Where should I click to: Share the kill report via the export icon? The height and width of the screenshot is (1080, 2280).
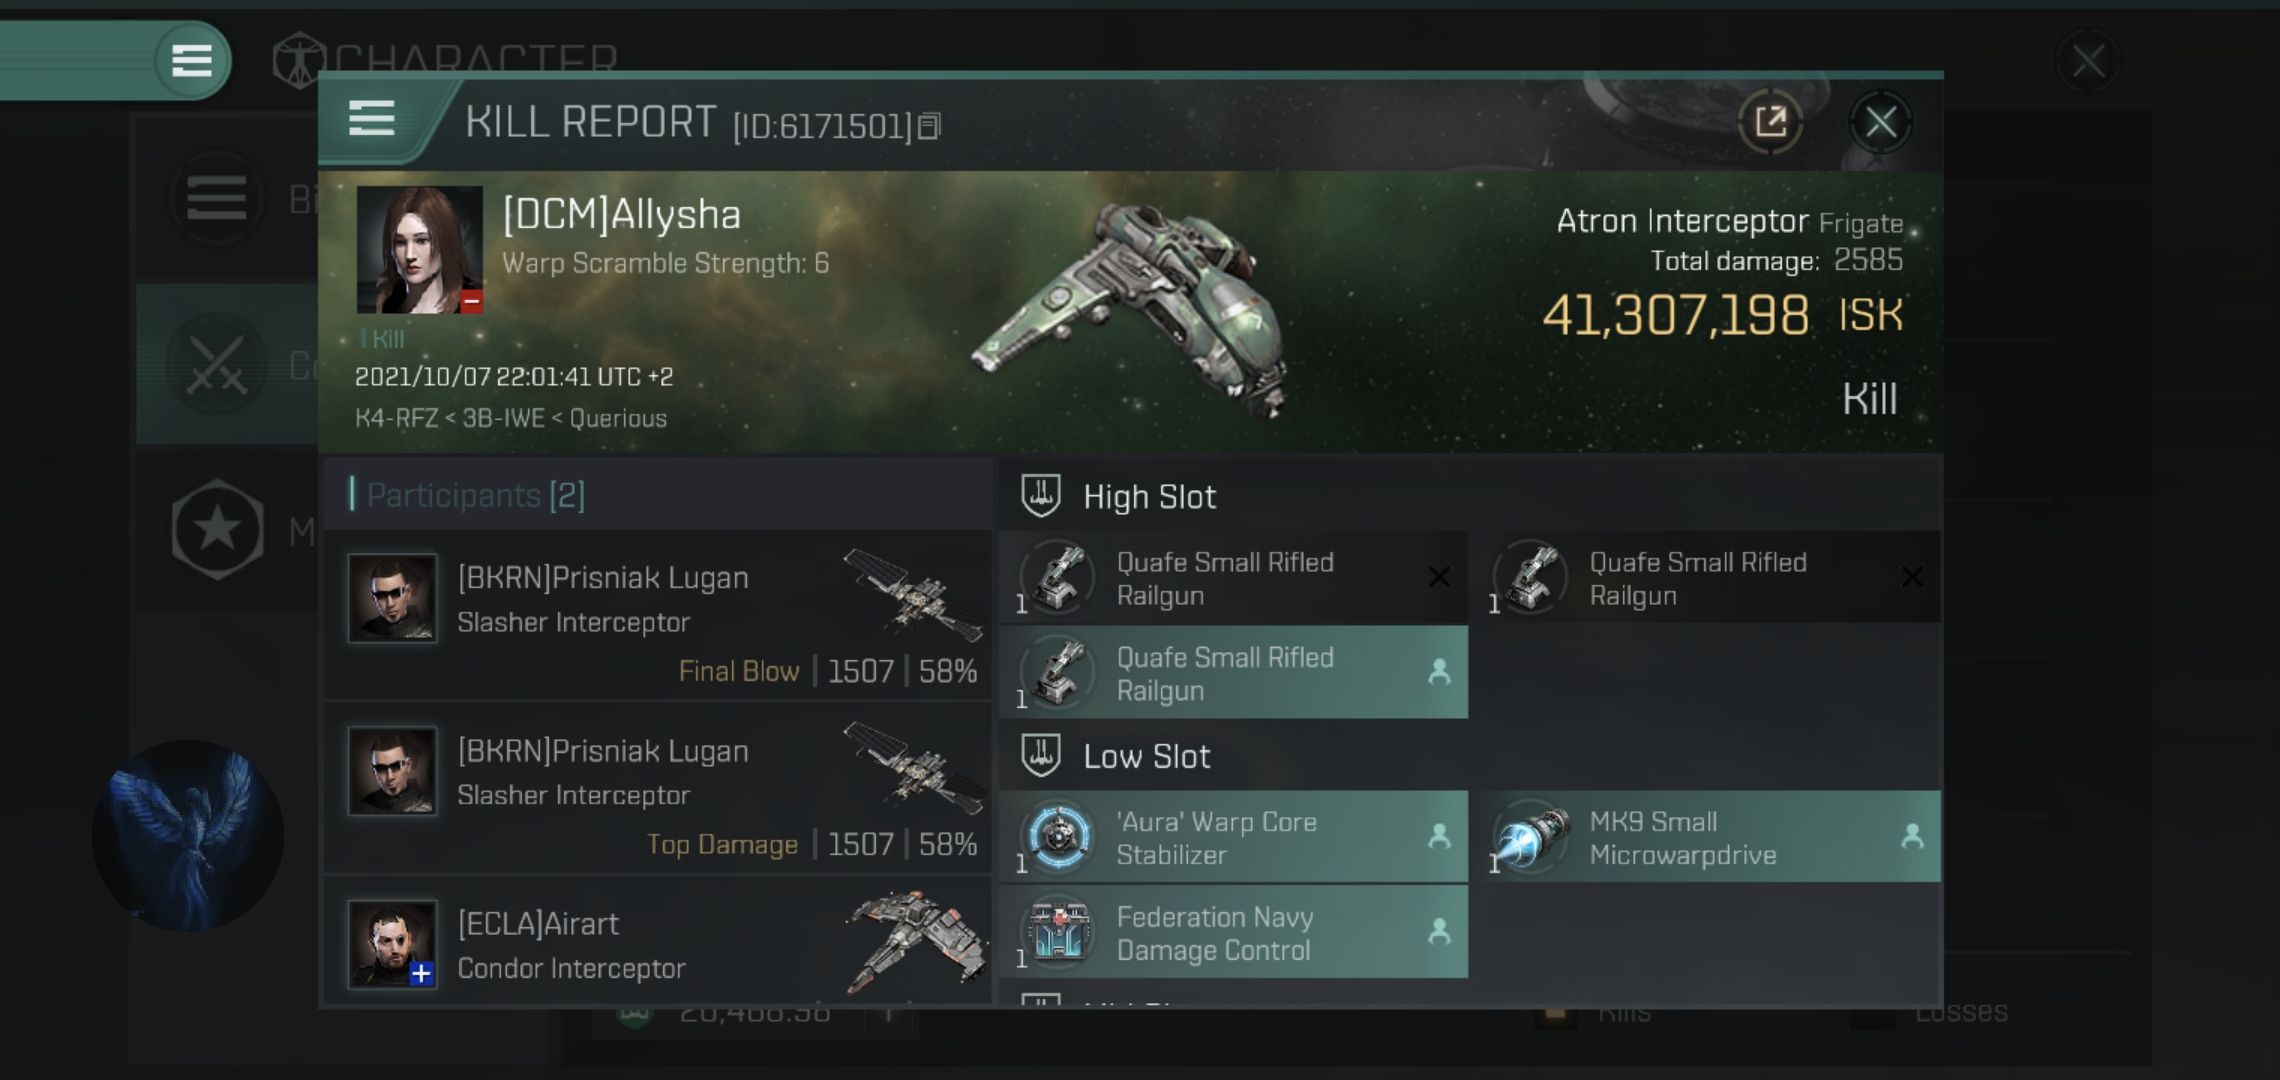[x=1770, y=123]
